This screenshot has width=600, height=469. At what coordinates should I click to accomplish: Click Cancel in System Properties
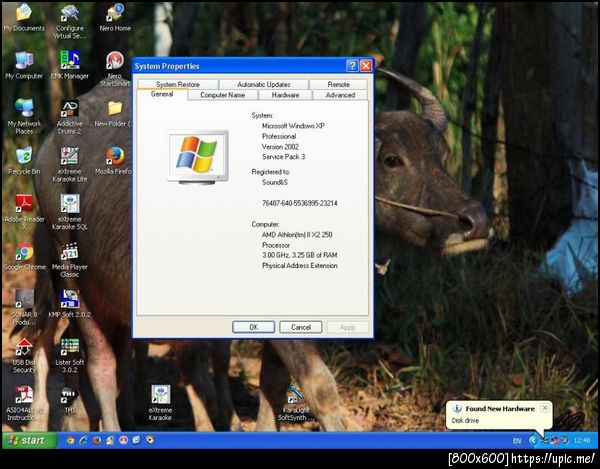coord(301,327)
